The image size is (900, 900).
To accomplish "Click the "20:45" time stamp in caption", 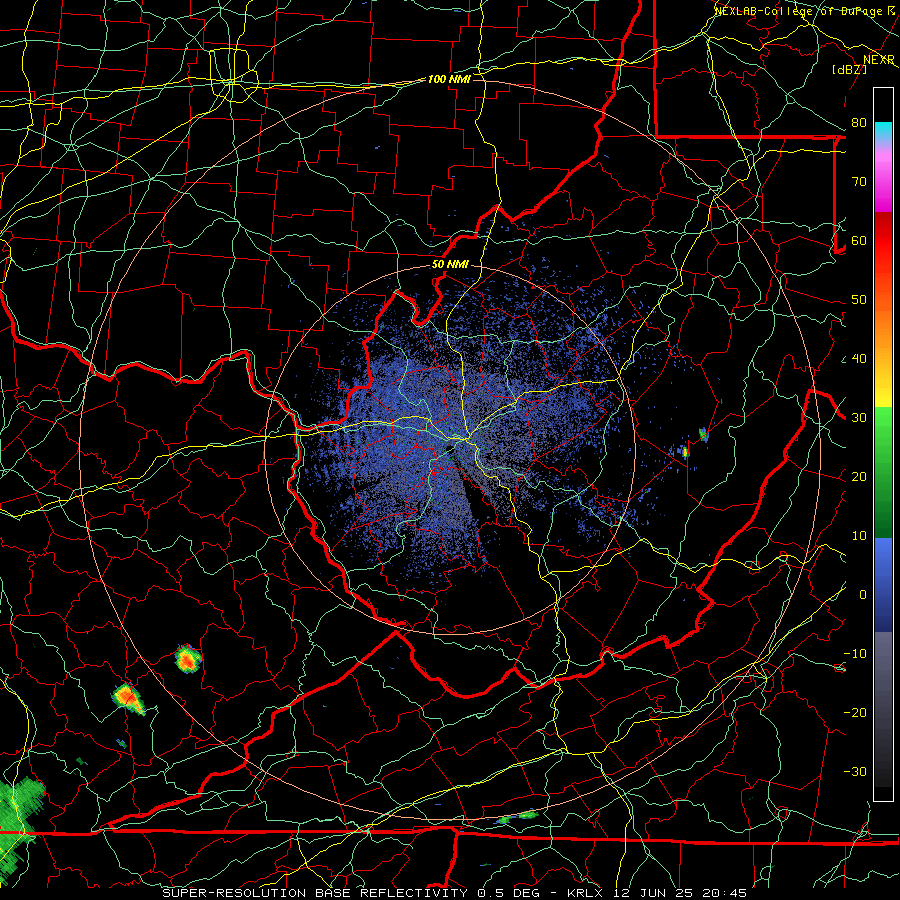I will coord(726,893).
